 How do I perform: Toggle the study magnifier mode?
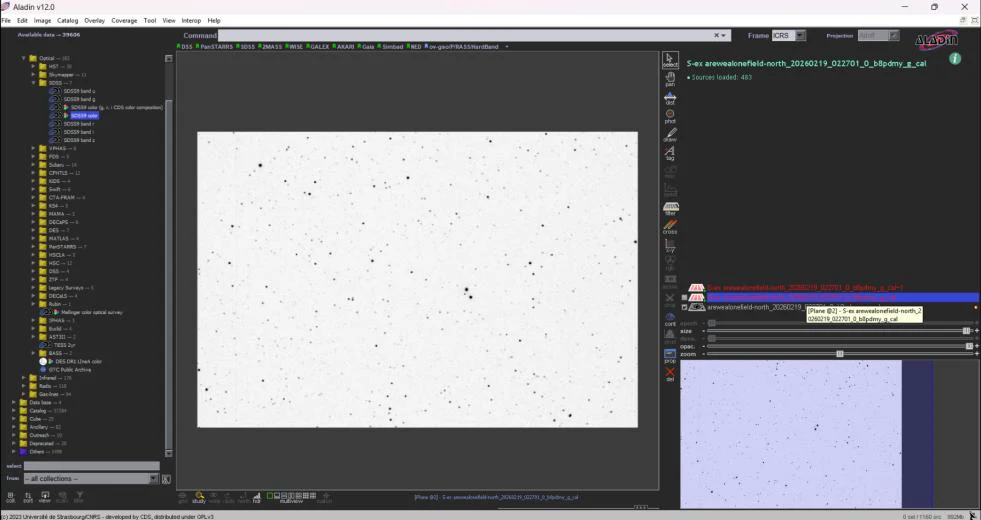pos(199,497)
